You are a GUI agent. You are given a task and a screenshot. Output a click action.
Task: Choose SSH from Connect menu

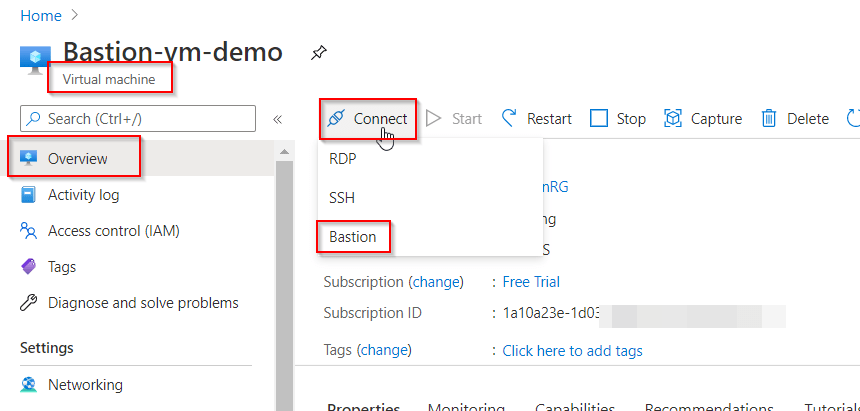click(x=342, y=198)
